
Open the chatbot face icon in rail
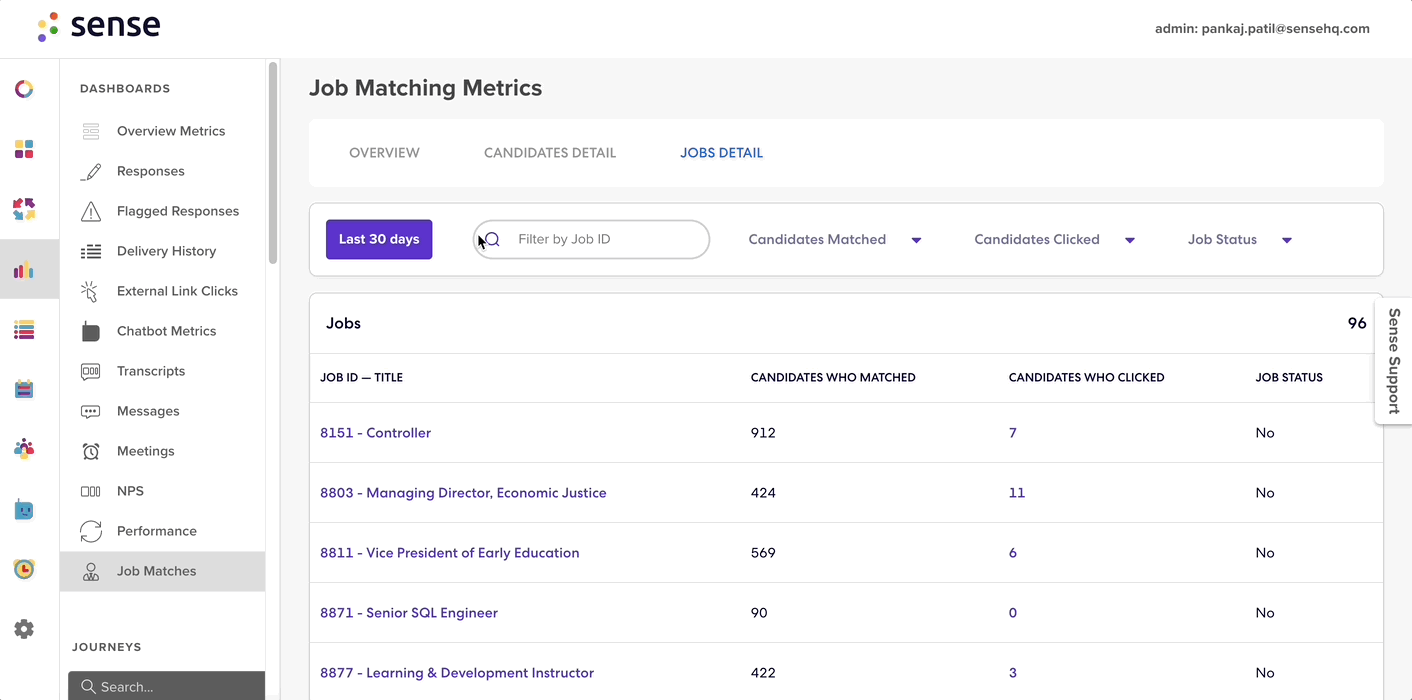[24, 509]
